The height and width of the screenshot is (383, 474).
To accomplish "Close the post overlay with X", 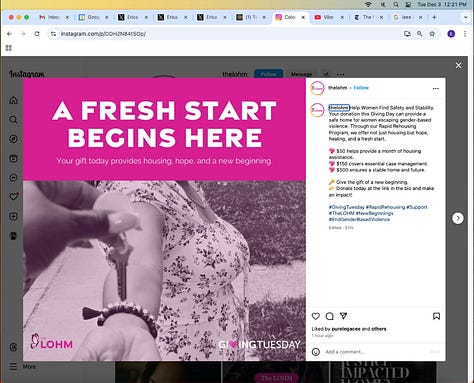I will [459, 66].
